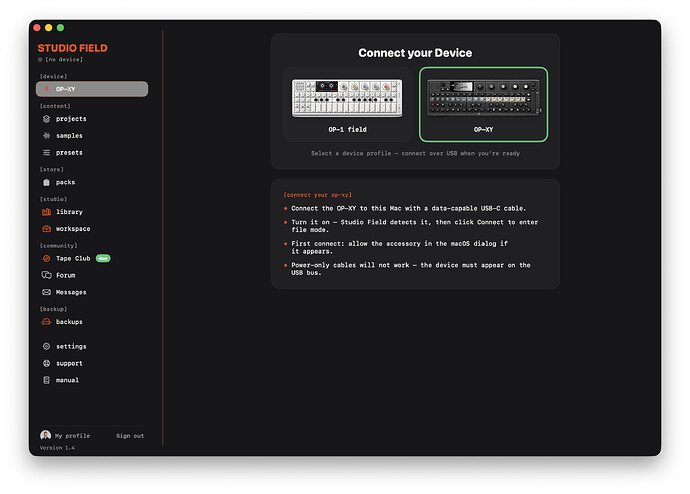The height and width of the screenshot is (494, 690).
Task: Click the workspace briefcase icon
Action: (46, 229)
